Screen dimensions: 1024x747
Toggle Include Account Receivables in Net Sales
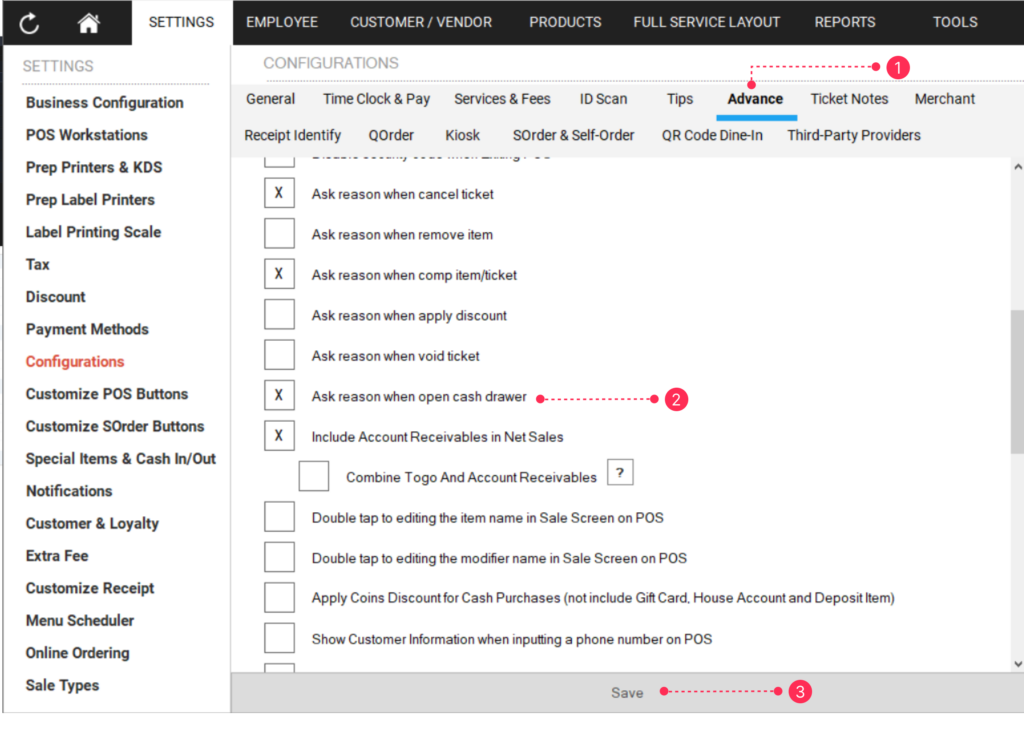click(279, 436)
